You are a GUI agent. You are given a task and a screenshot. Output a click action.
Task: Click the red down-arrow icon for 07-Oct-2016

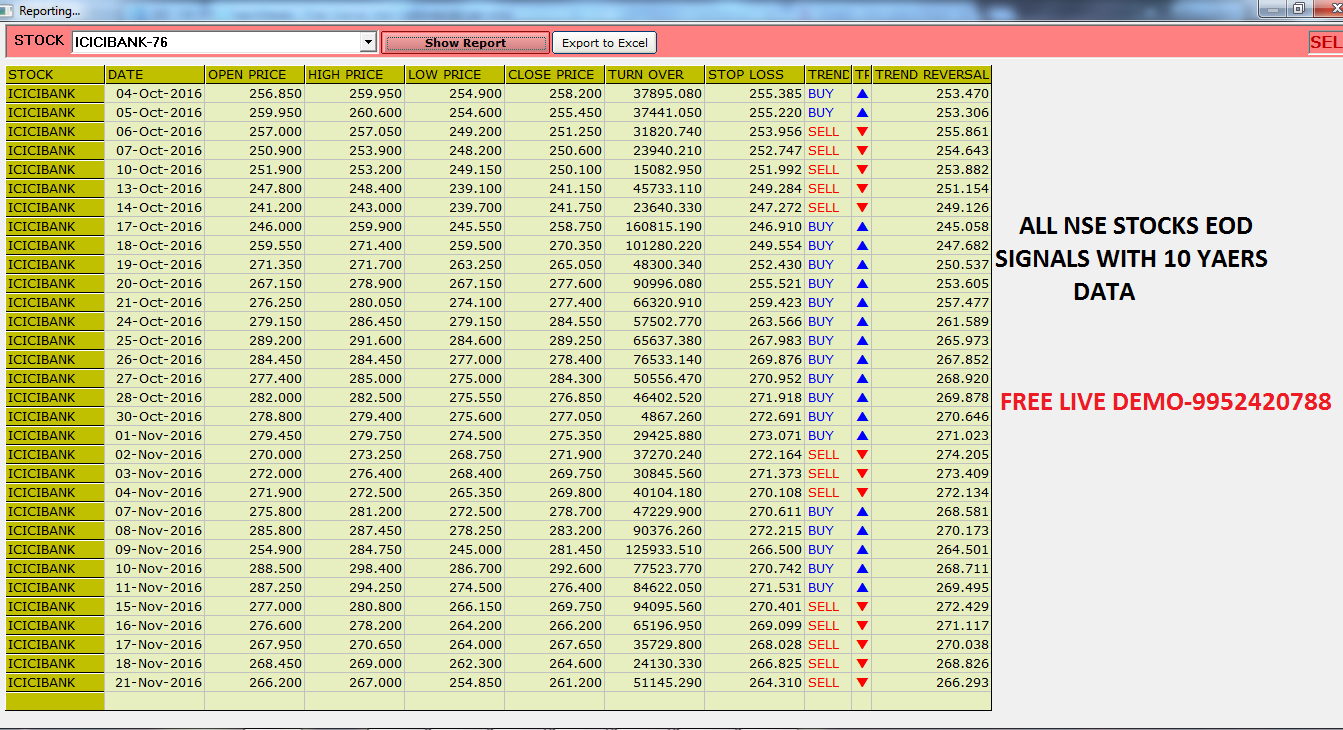[x=862, y=151]
